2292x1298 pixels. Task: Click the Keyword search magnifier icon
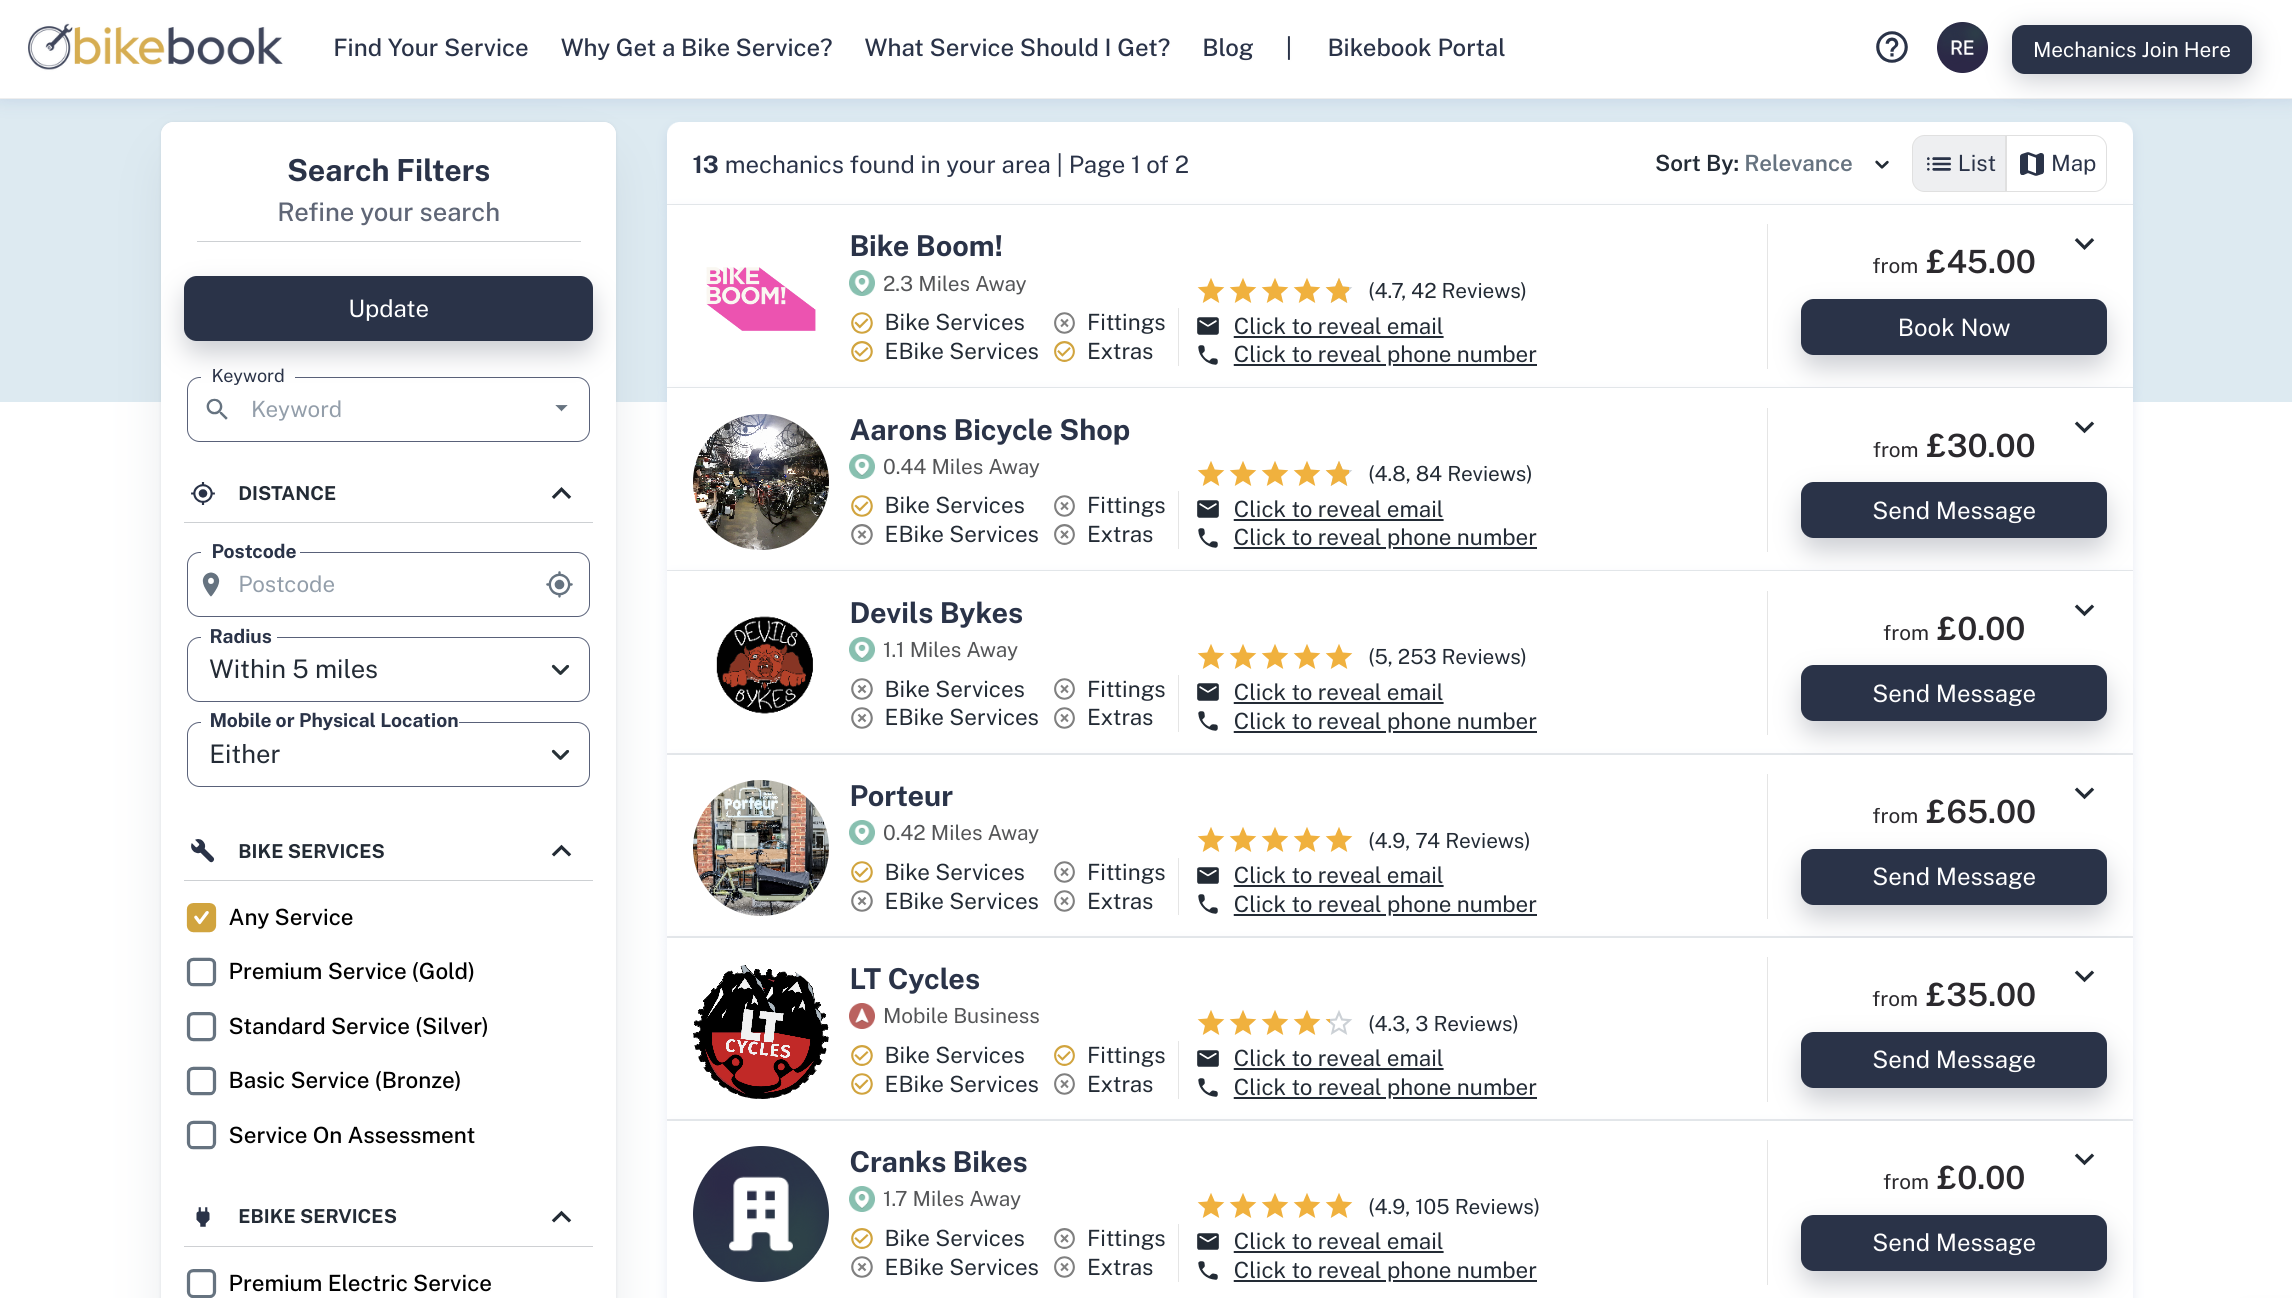(217, 409)
